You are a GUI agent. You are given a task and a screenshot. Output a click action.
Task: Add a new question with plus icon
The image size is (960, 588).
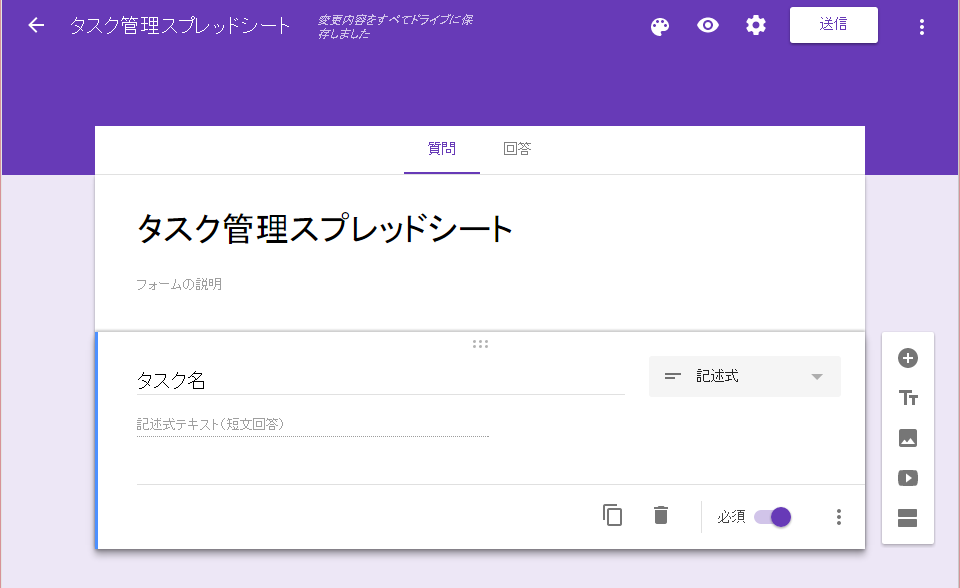pyautogui.click(x=907, y=358)
